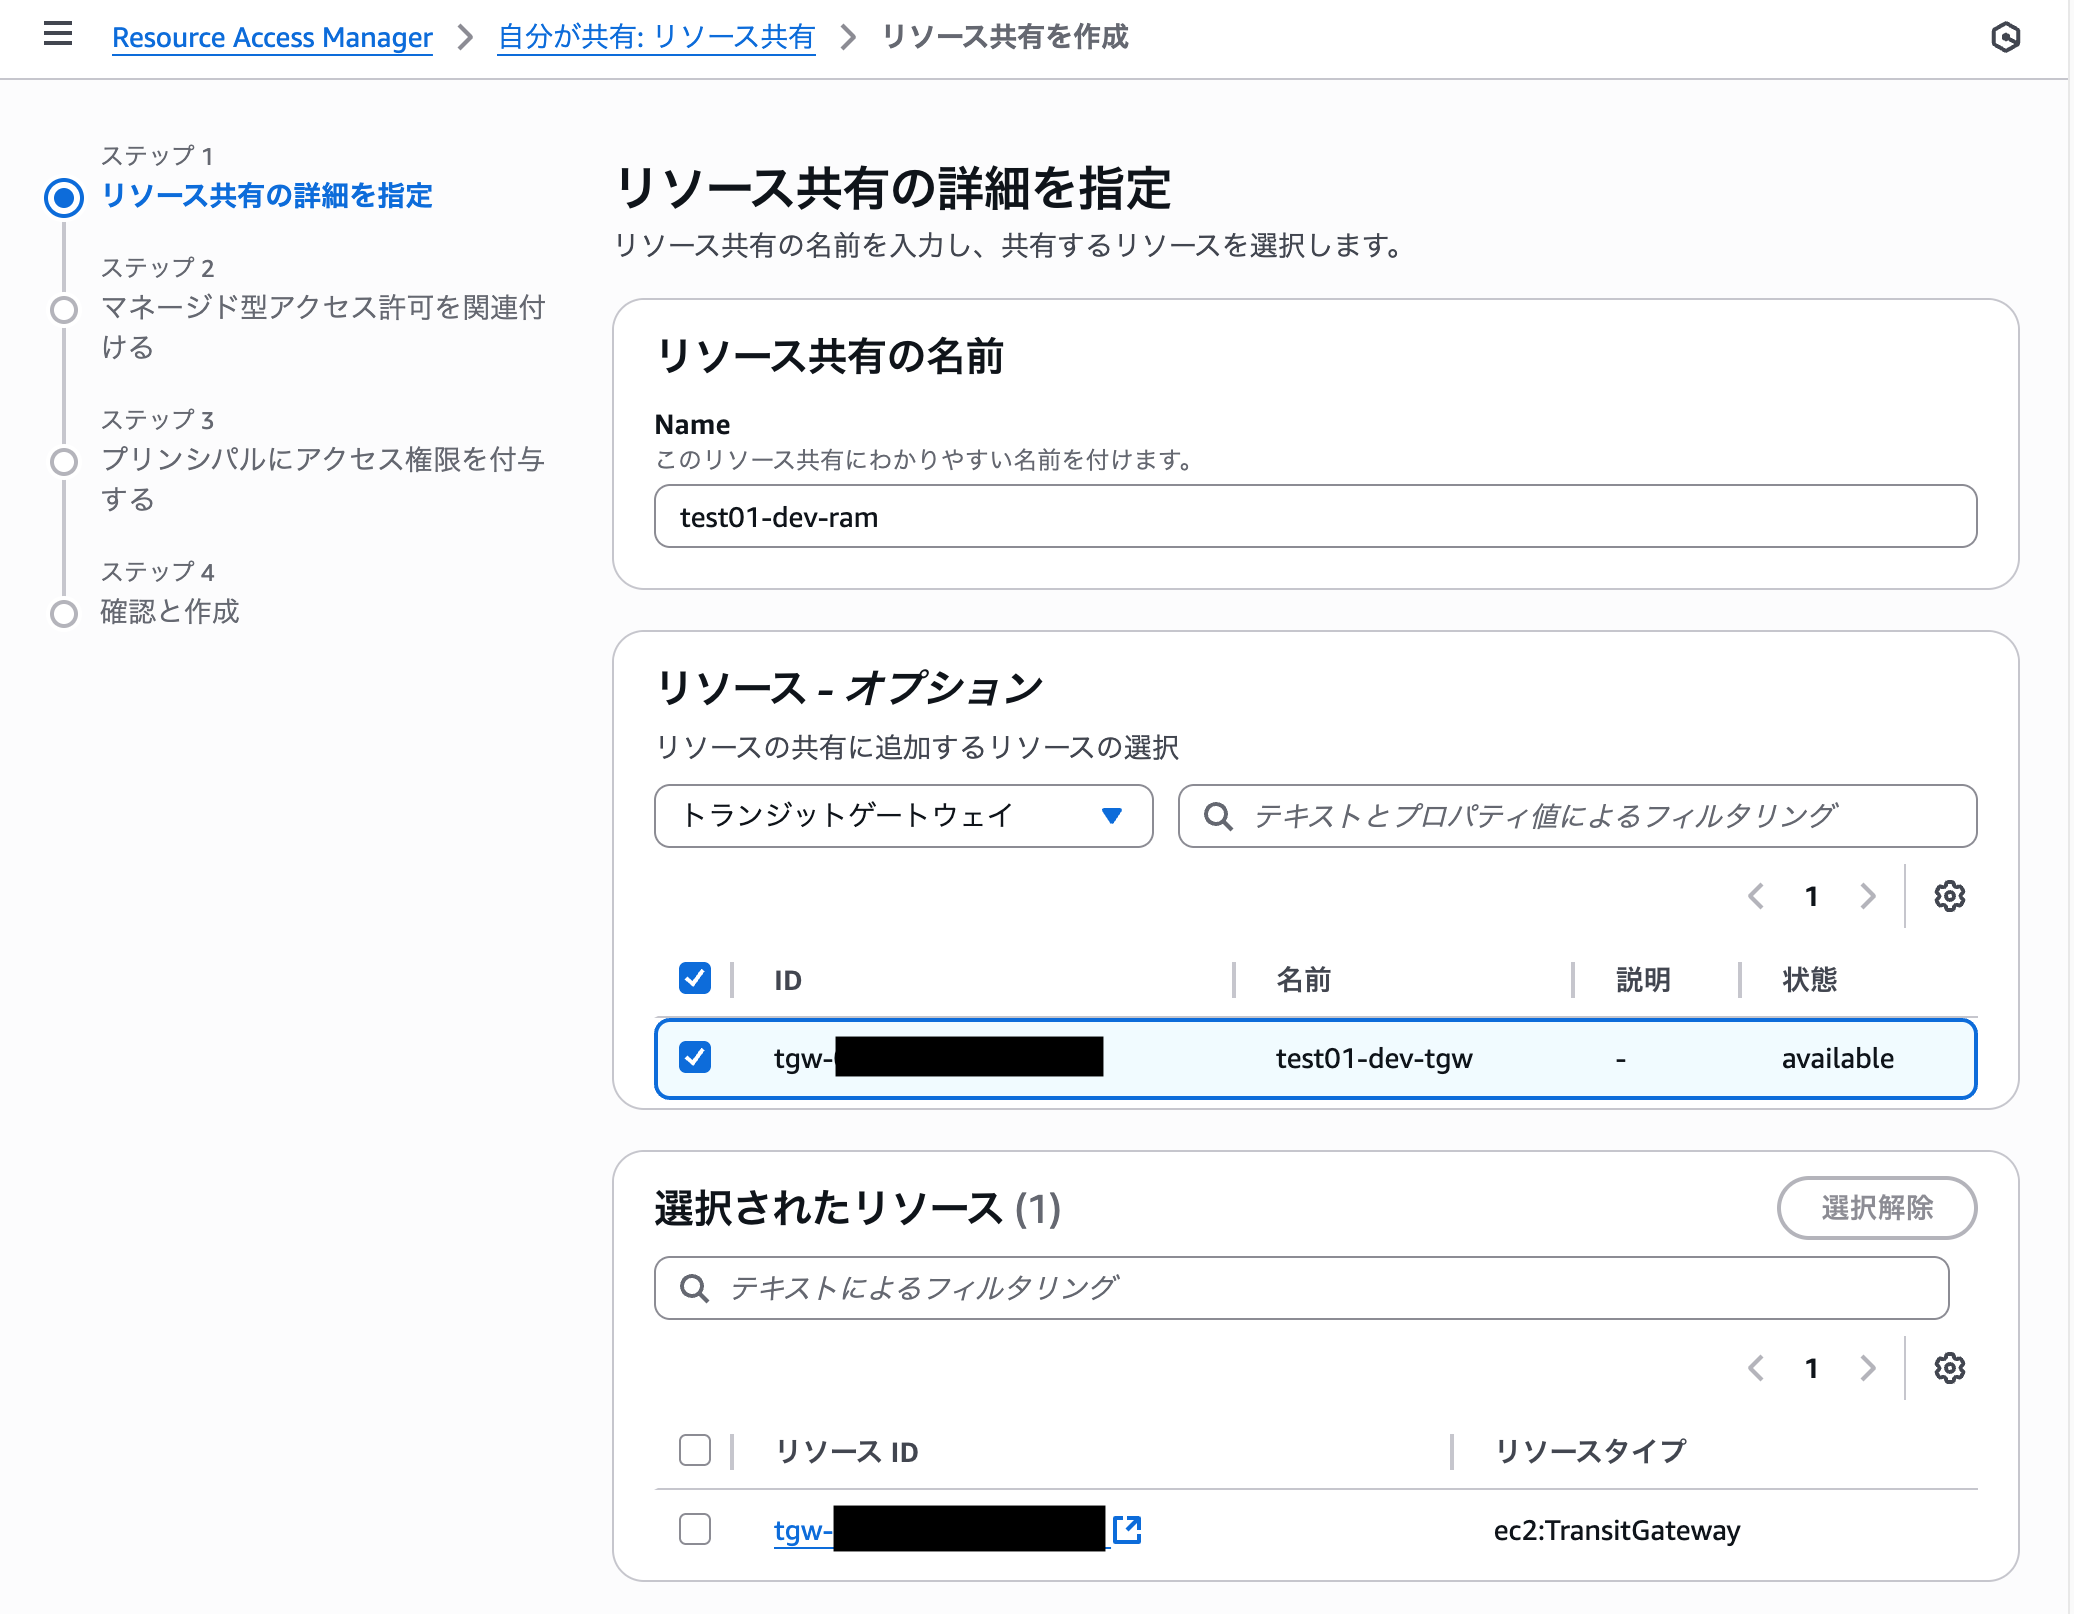Go to ステップ 4 確認と作成
The image size is (2074, 1614).
(170, 611)
